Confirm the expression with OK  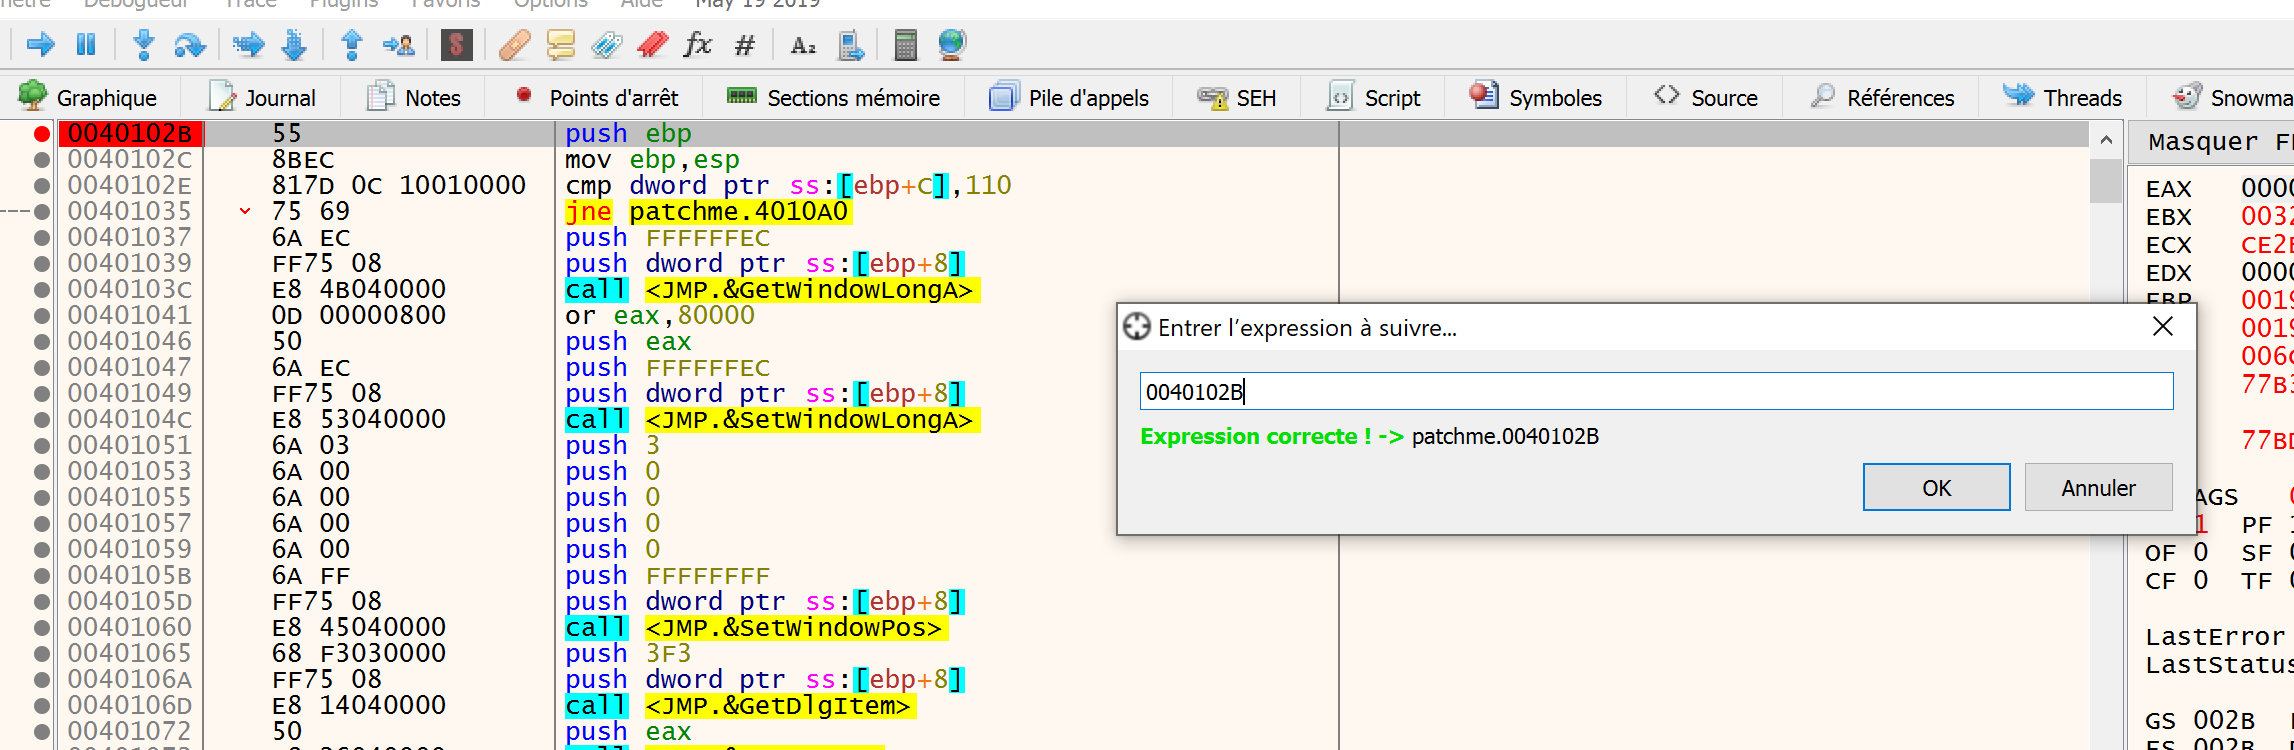pos(1936,487)
